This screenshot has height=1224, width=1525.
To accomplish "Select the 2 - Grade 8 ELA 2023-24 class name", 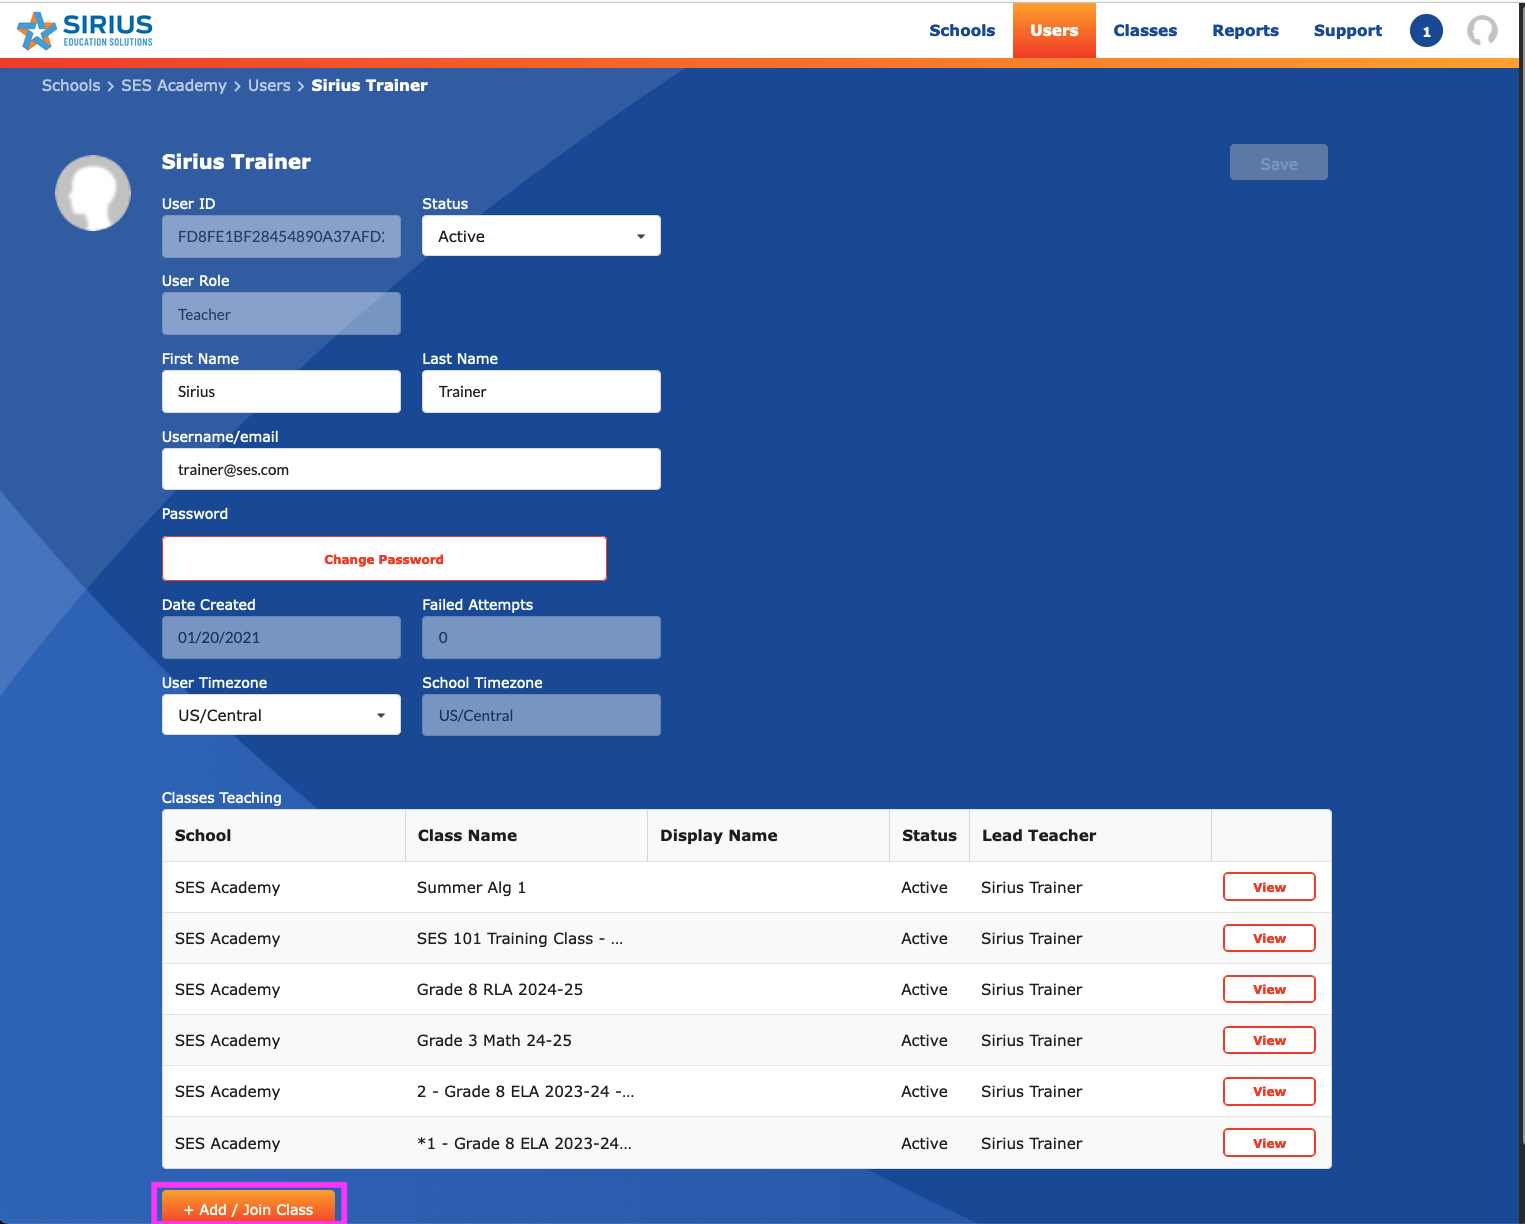I will [525, 1091].
